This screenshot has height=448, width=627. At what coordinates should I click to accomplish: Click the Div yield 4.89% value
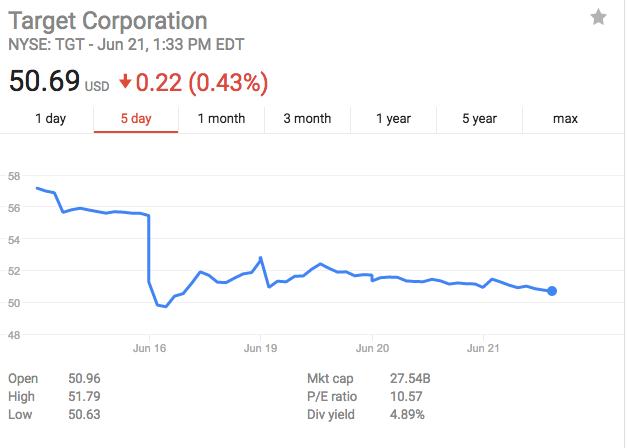(x=407, y=414)
